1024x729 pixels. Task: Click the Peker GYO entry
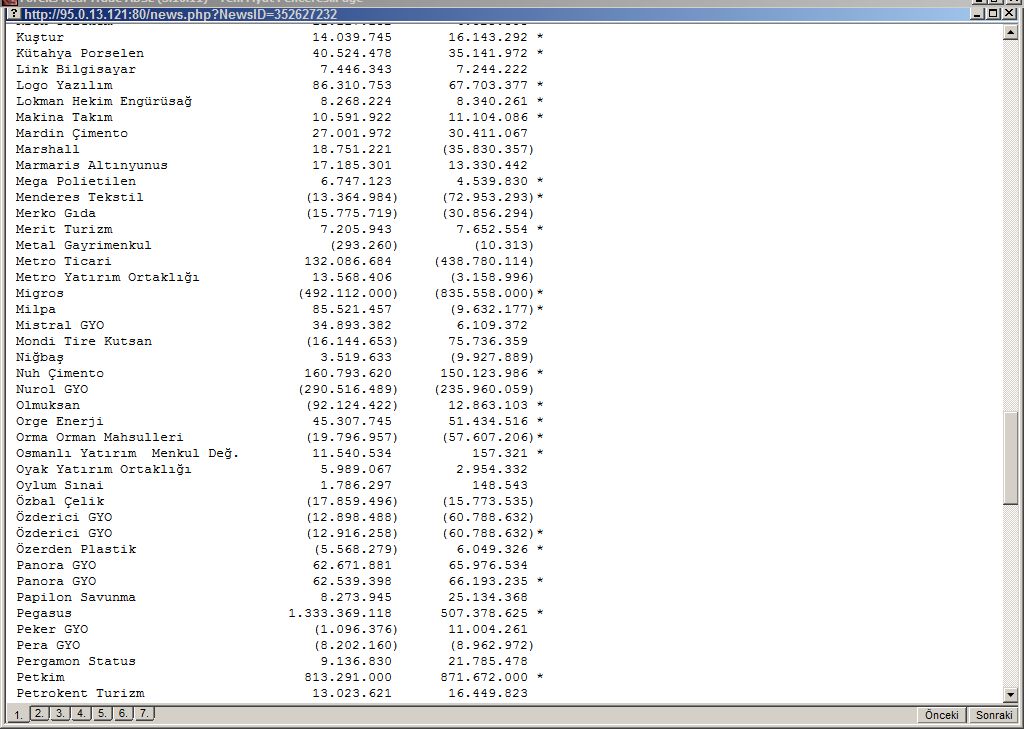(x=52, y=629)
